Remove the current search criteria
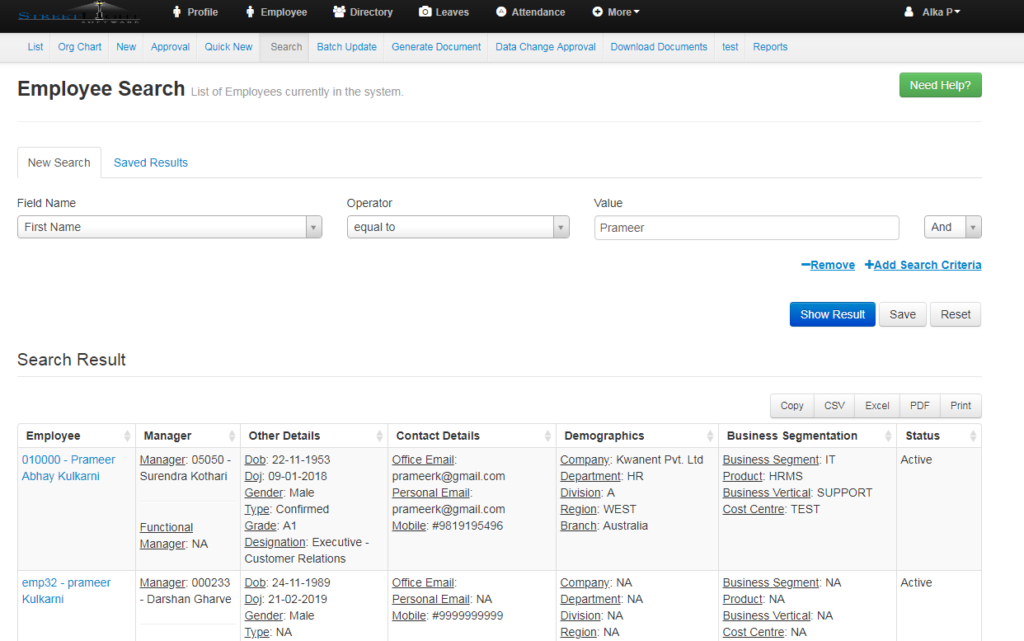 pyautogui.click(x=827, y=264)
